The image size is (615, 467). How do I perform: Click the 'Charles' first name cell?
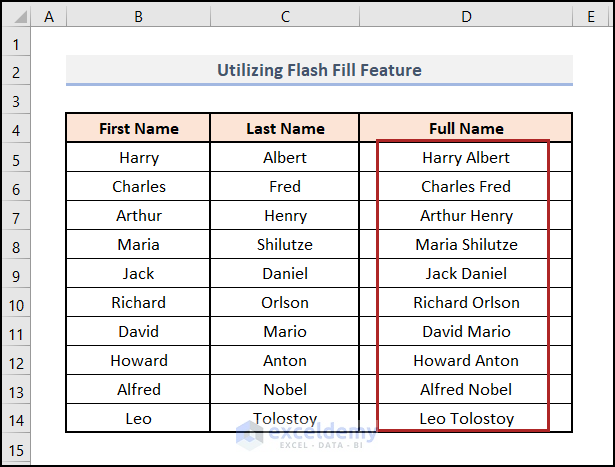(138, 187)
